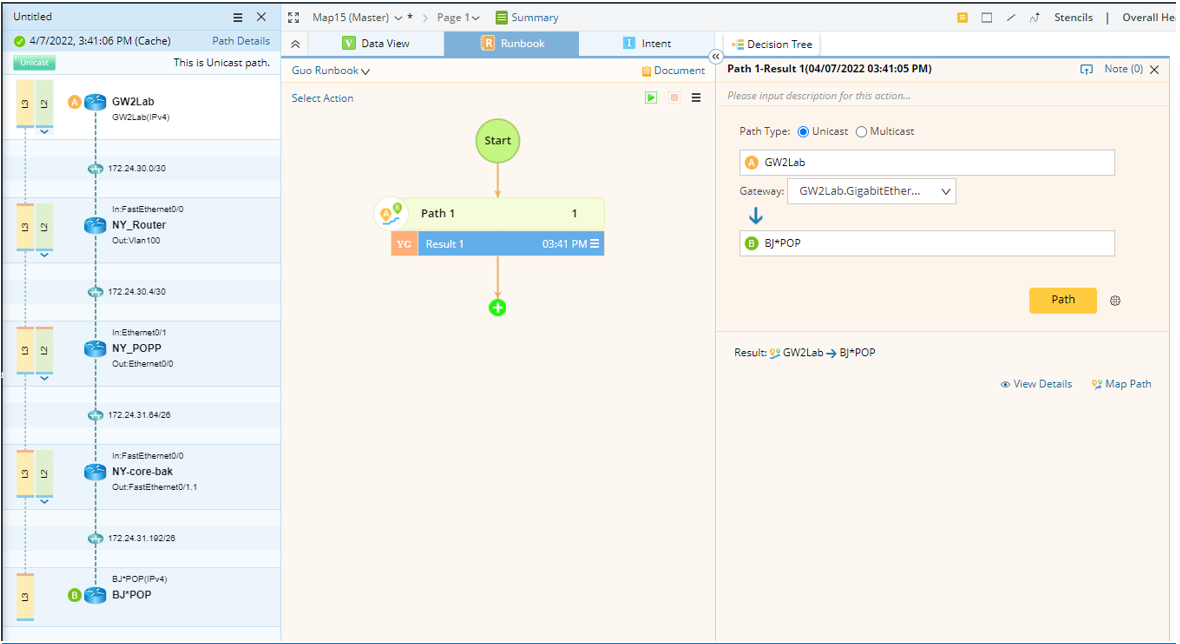The height and width of the screenshot is (644, 1180).
Task: Open the Gateway dropdown
Action: (871, 192)
